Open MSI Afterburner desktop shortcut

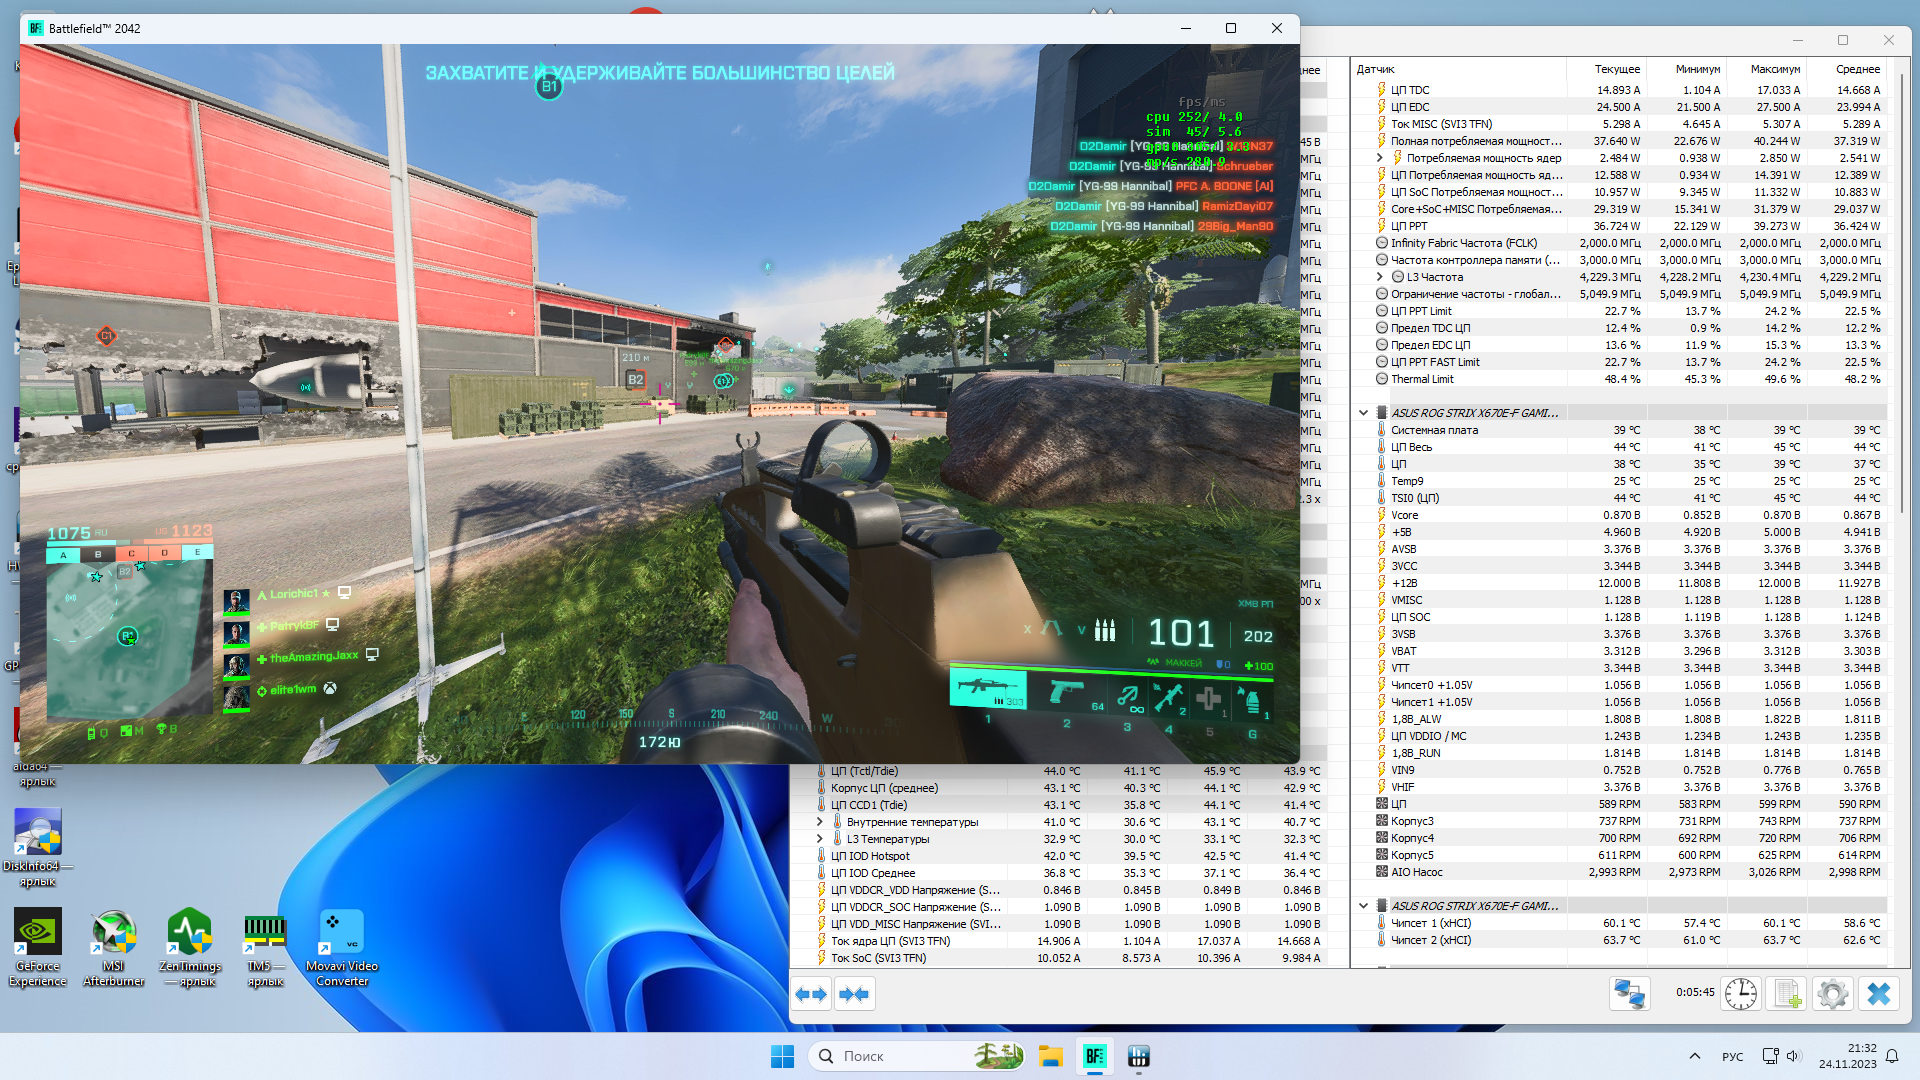click(114, 947)
